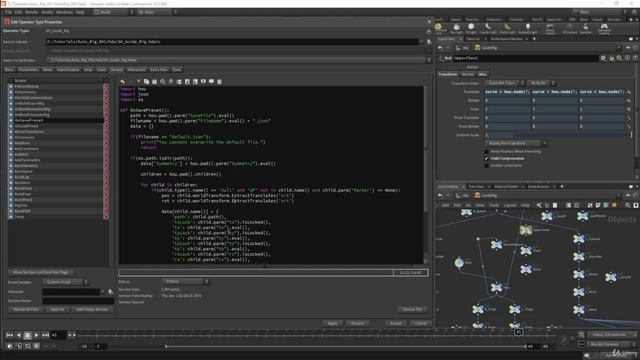Select the Ambient Light shelf tool
Viewport: 640px width, 360px height.
(x=527, y=29)
